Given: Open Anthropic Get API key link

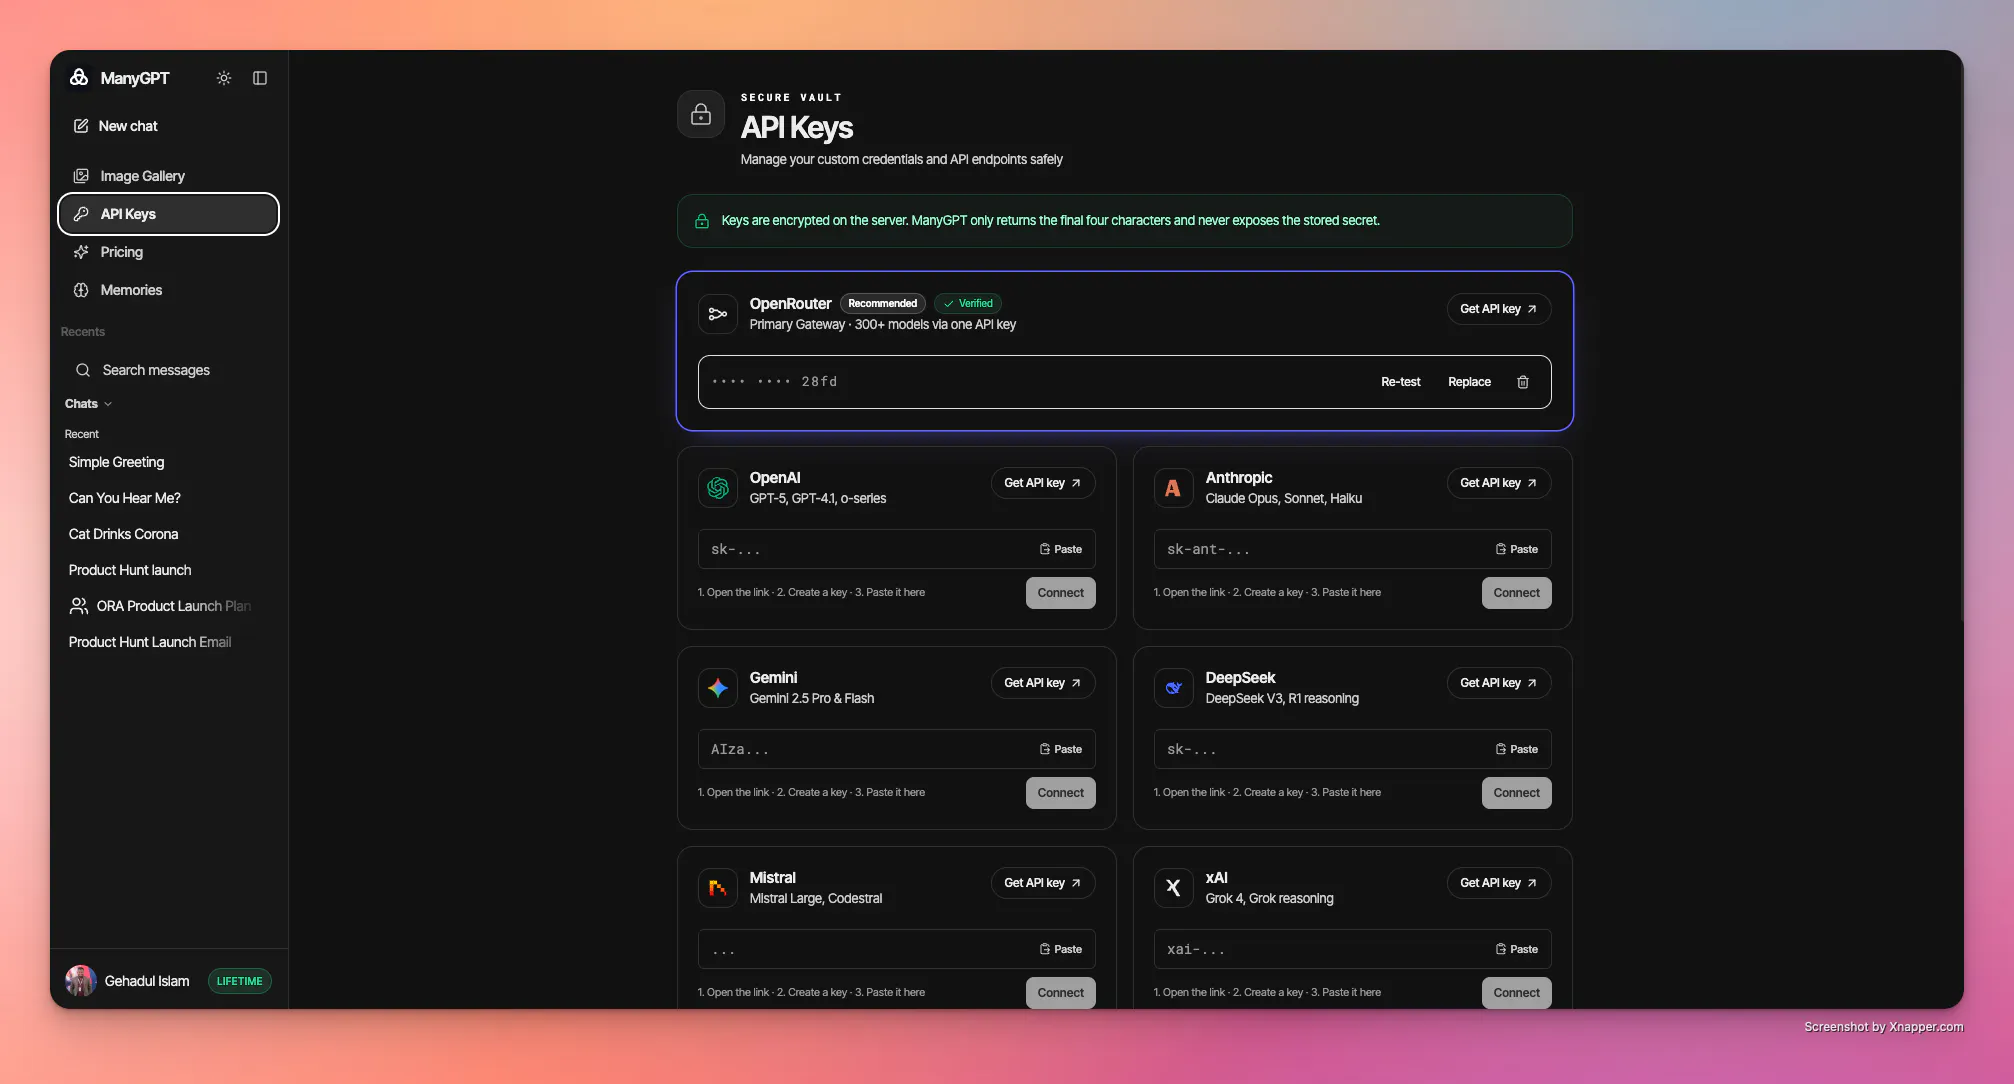Looking at the screenshot, I should 1499,483.
